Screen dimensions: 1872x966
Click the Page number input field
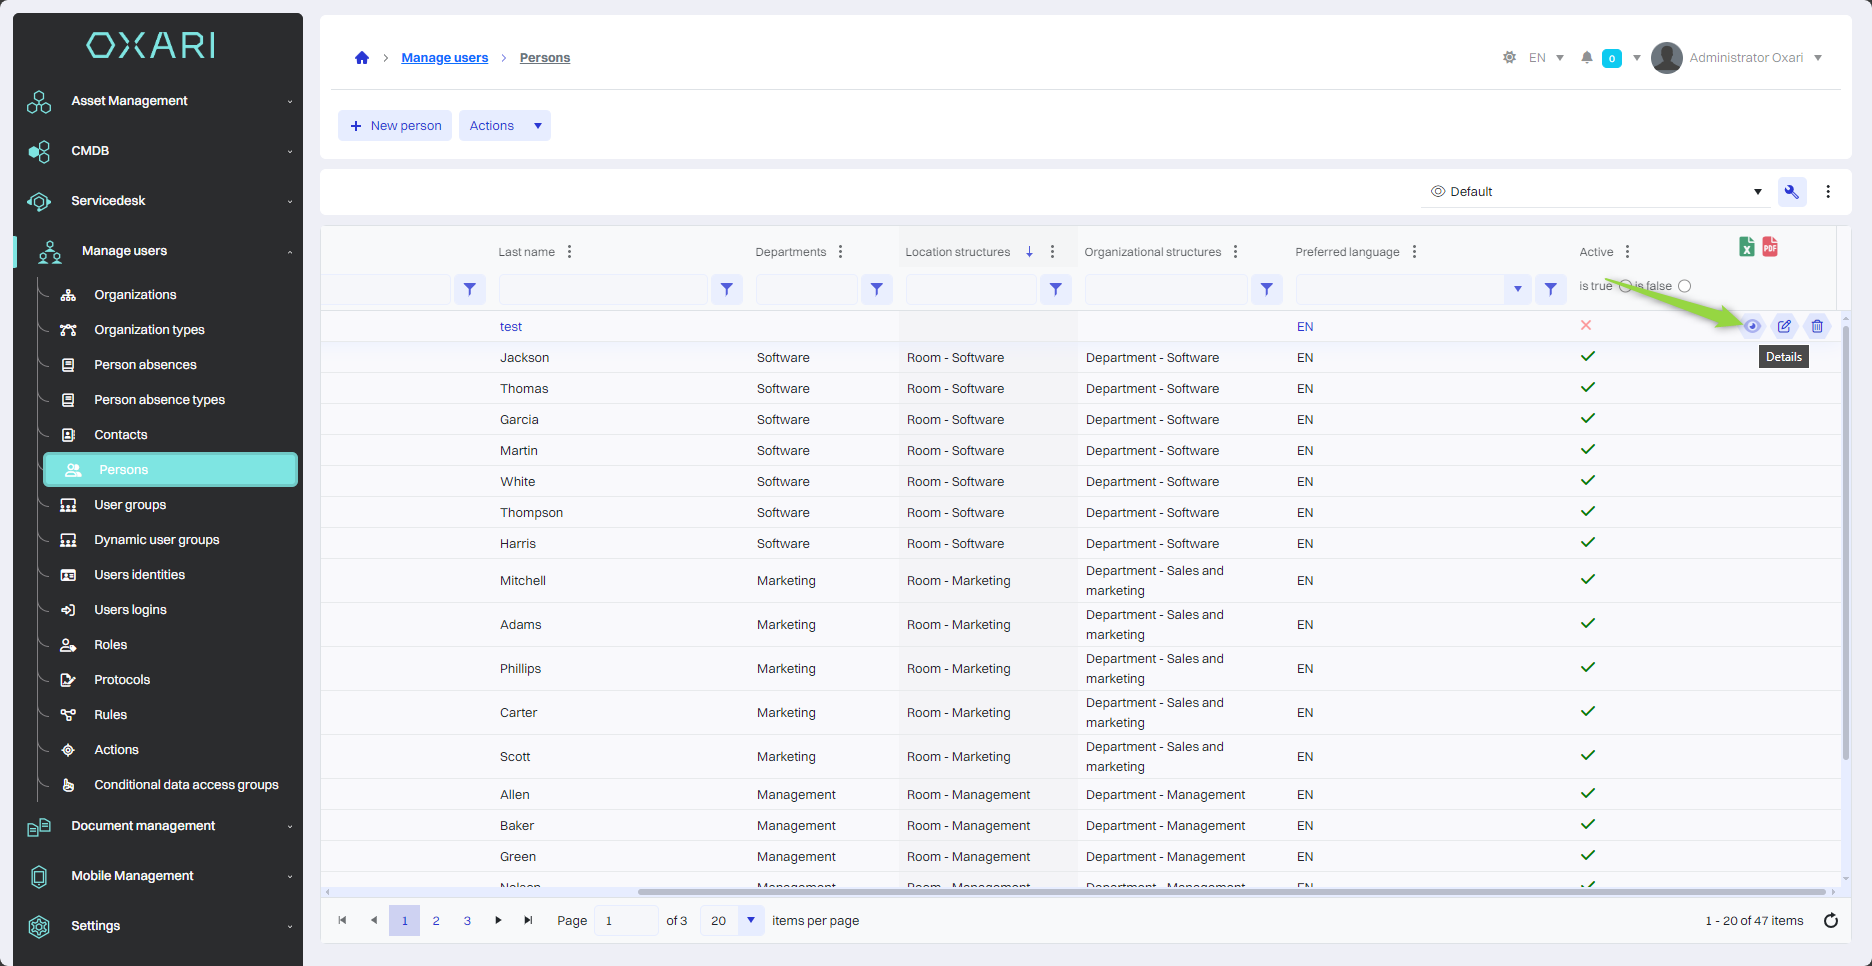[625, 921]
